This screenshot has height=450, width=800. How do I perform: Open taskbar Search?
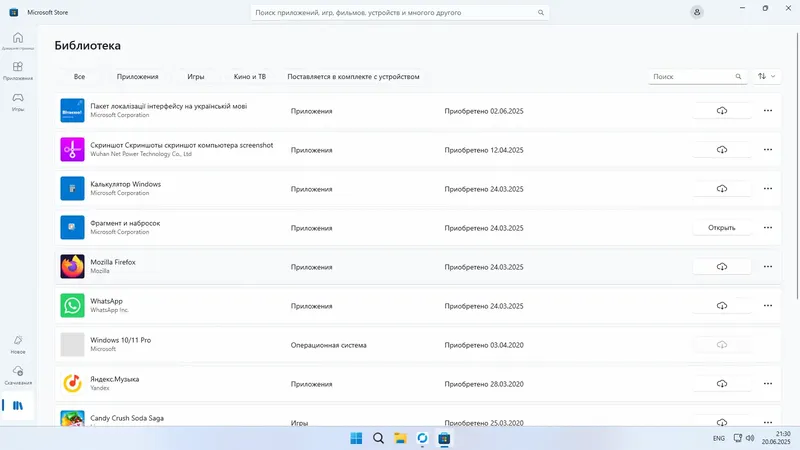(x=378, y=438)
